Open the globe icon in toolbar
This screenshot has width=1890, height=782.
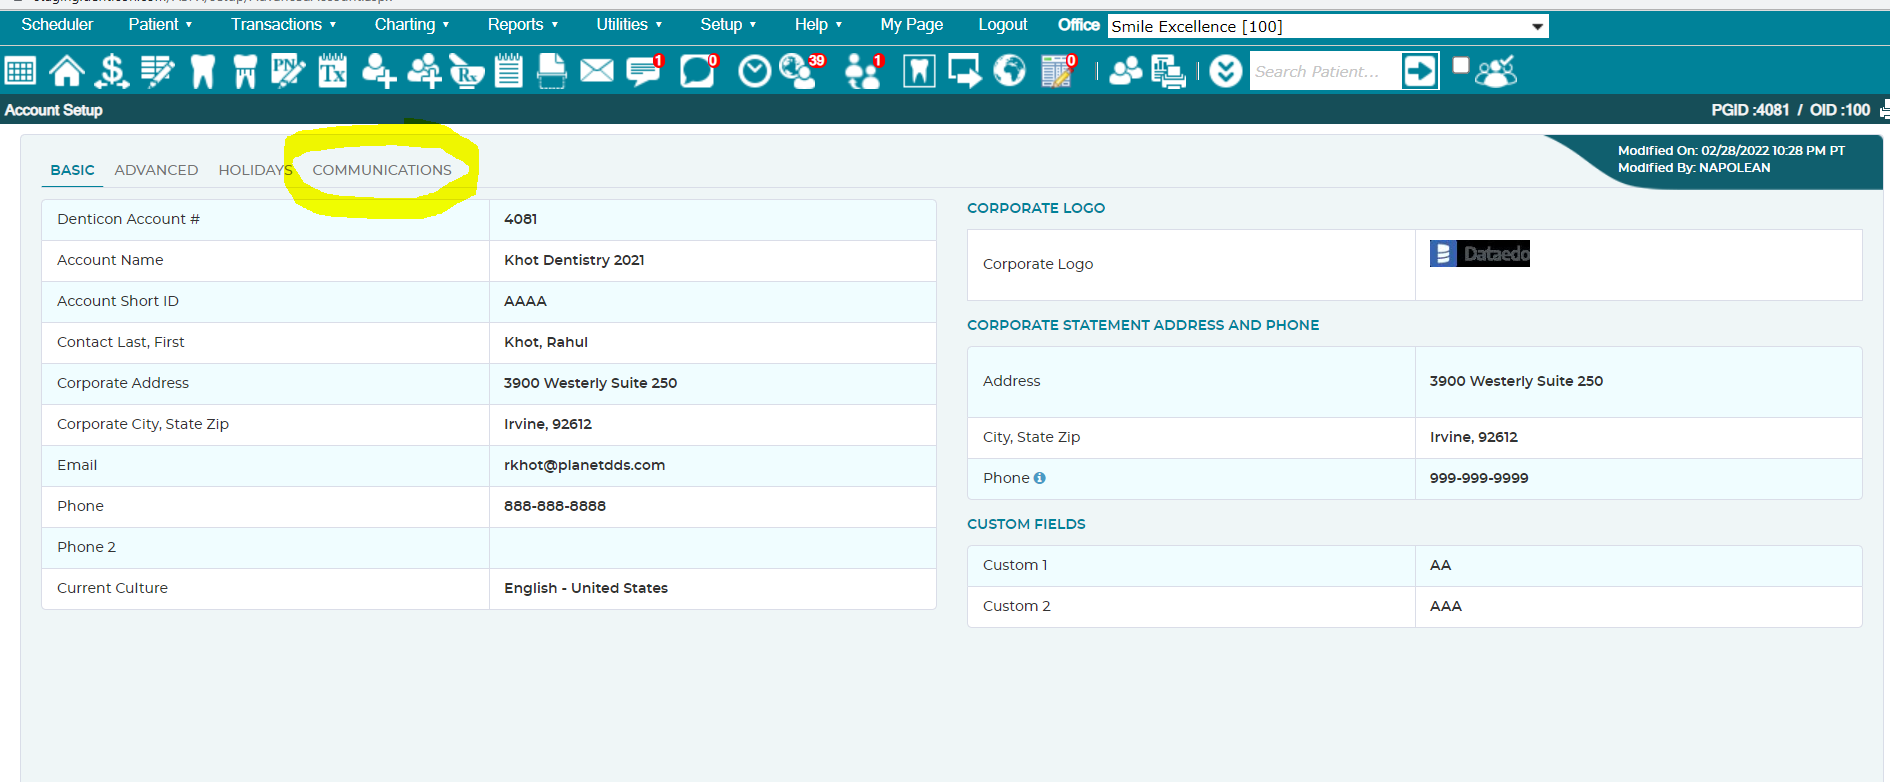(1009, 71)
